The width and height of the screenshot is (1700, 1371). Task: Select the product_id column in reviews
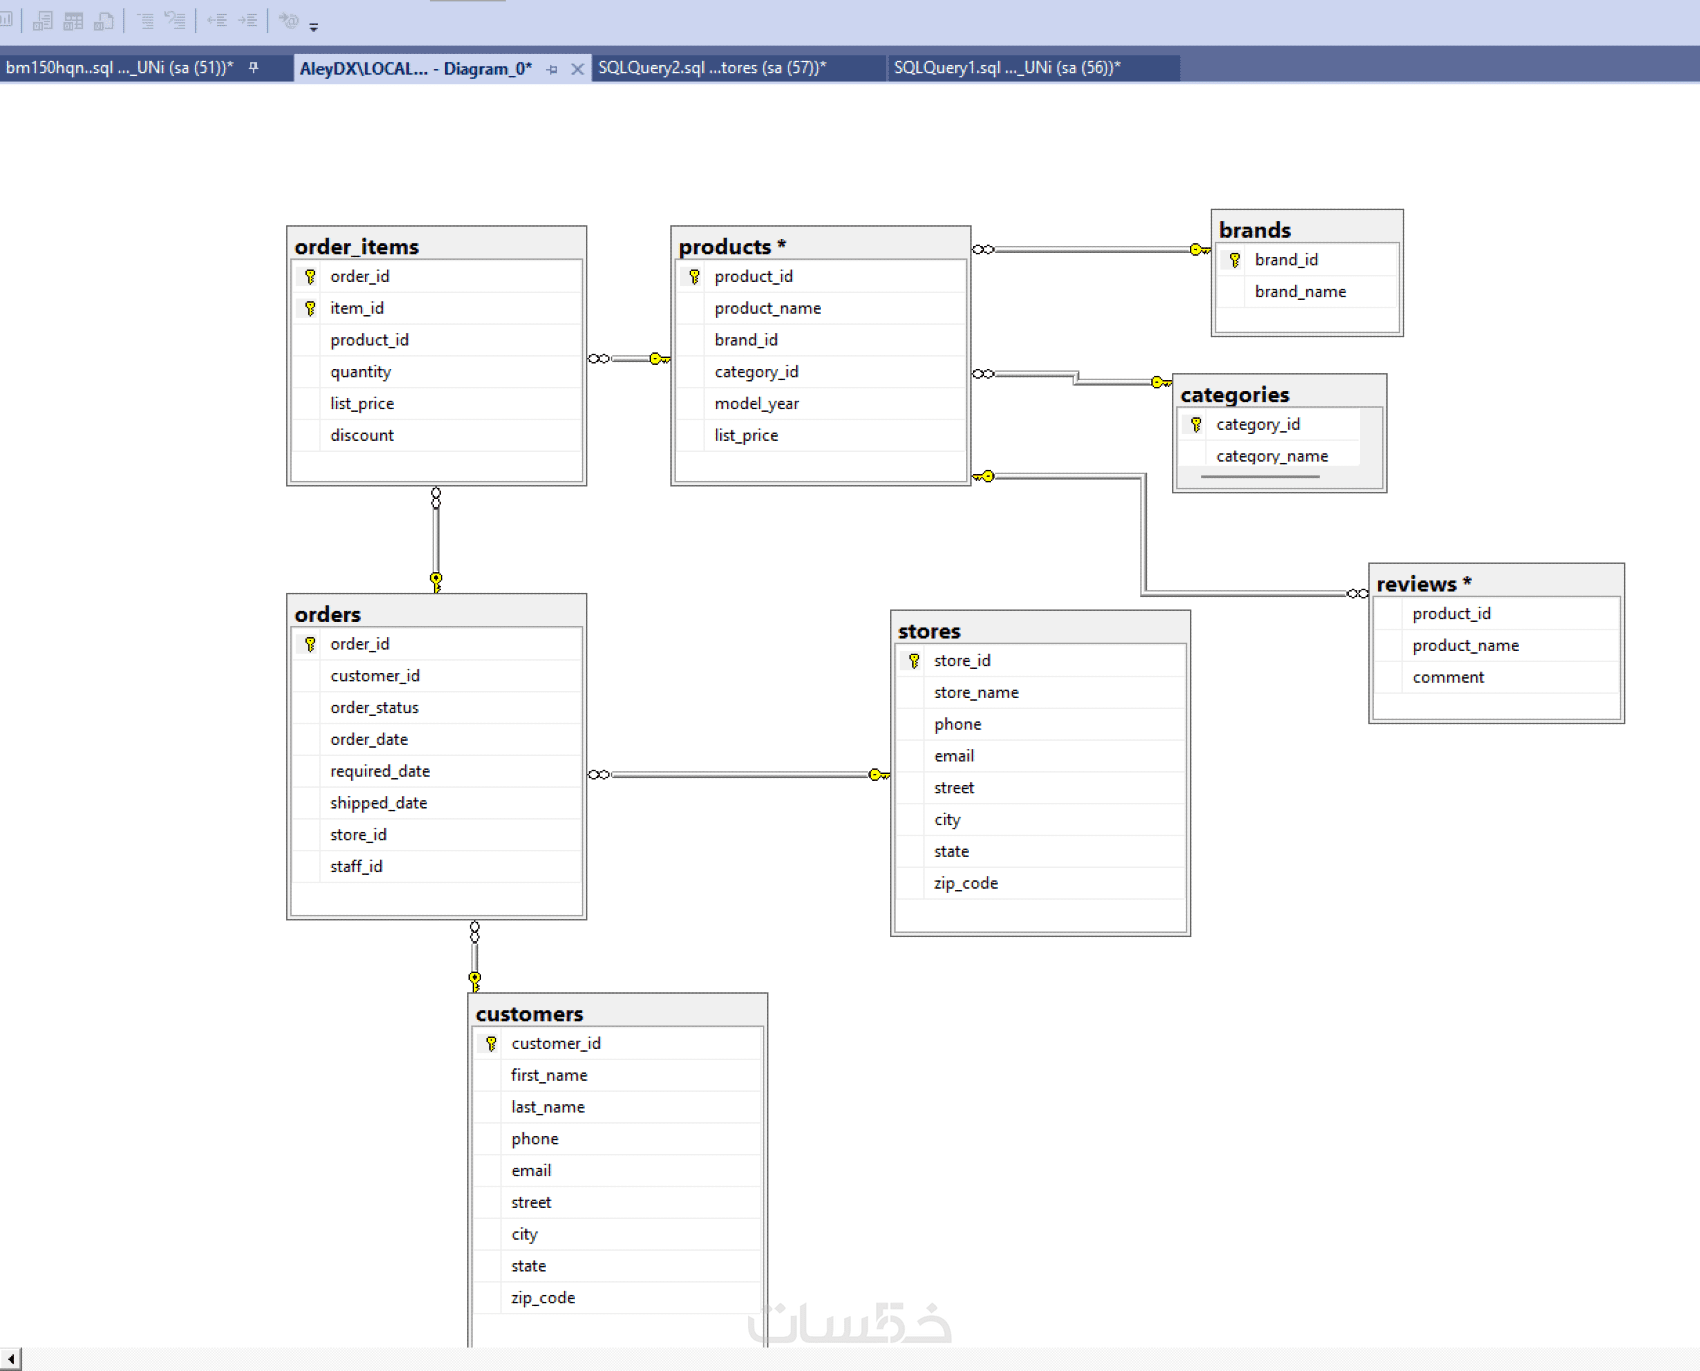(1496, 613)
